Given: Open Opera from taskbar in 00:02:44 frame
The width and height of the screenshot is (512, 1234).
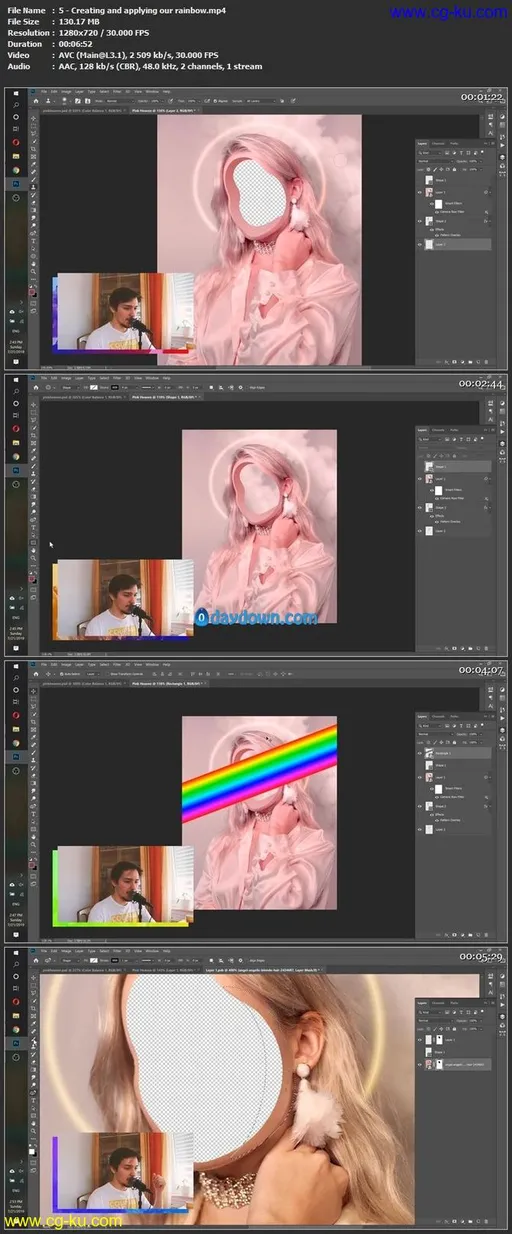Looking at the screenshot, I should pos(16,429).
